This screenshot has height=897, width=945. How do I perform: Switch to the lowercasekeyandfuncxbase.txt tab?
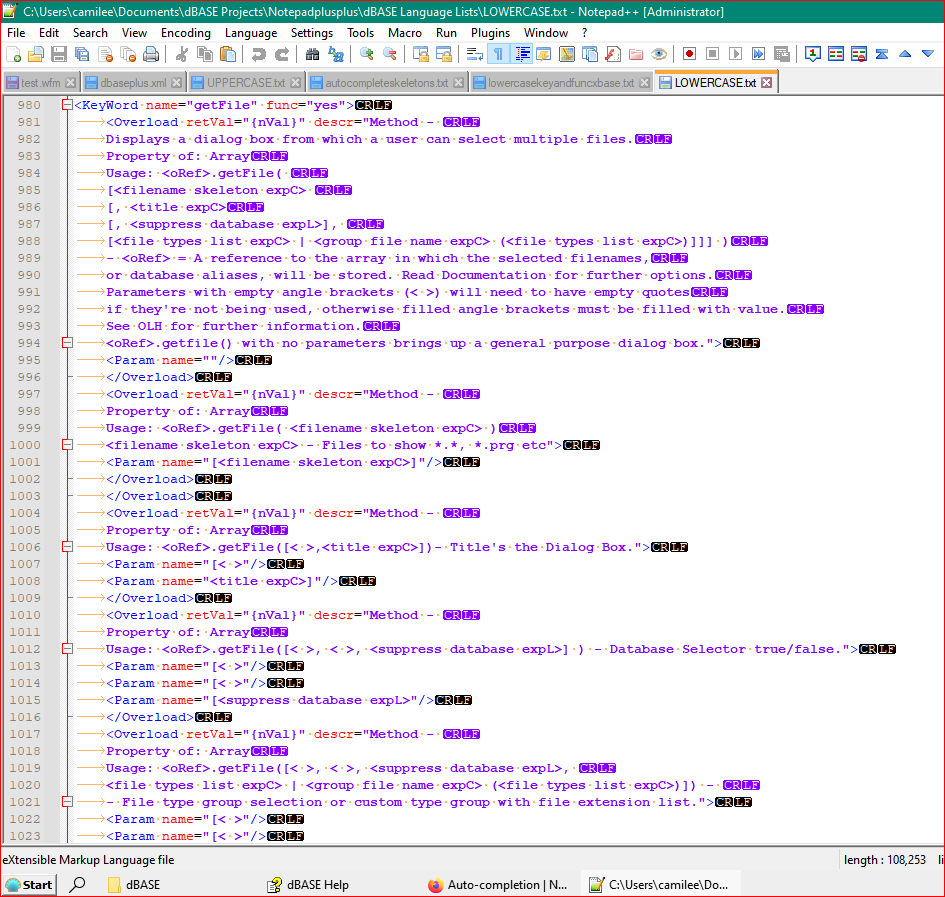coord(561,83)
